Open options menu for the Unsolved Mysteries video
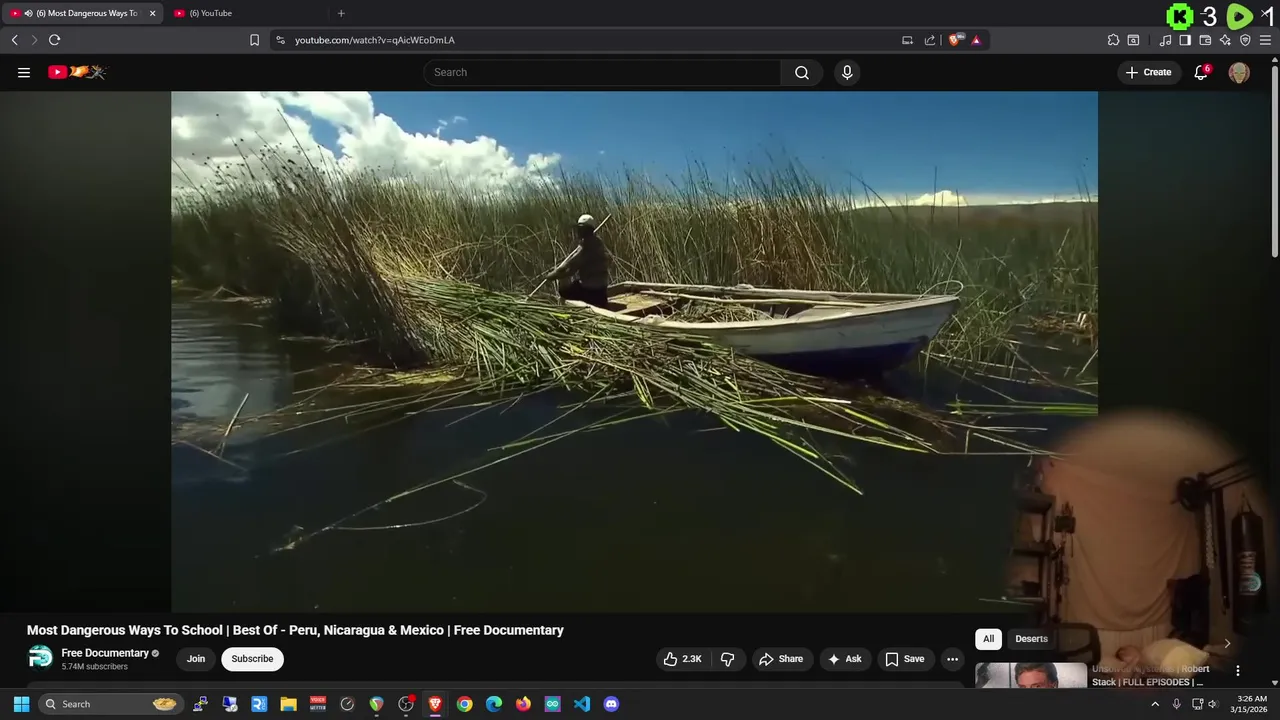 (x=1237, y=671)
